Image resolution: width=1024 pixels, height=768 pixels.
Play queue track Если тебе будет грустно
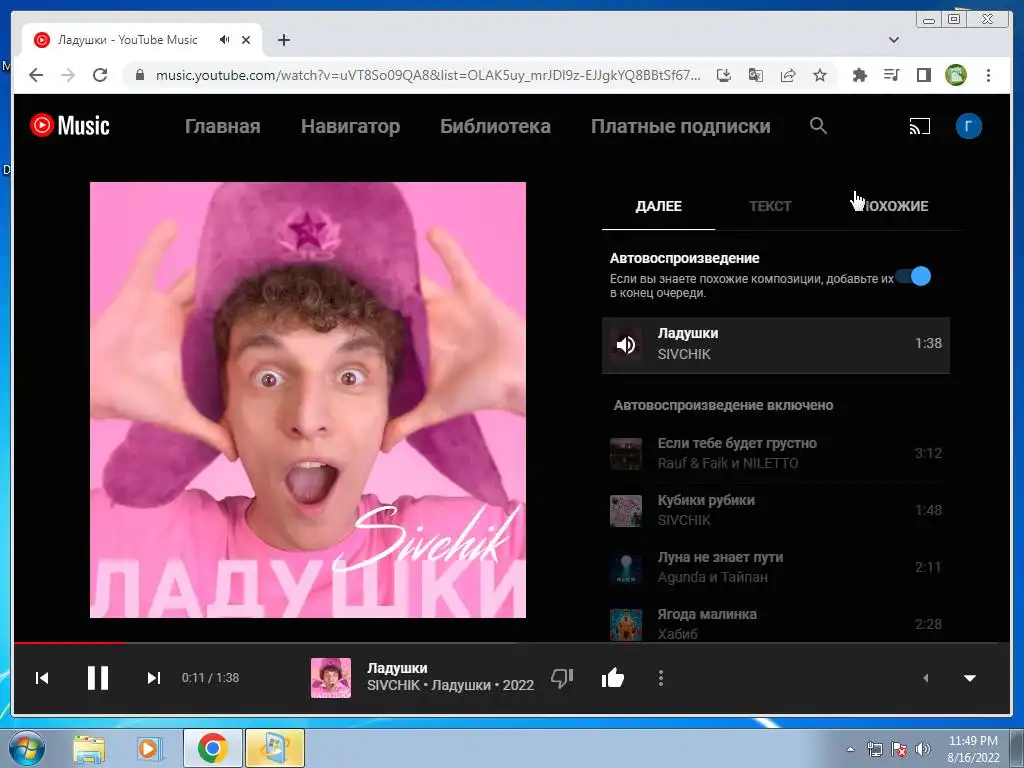pyautogui.click(x=776, y=453)
